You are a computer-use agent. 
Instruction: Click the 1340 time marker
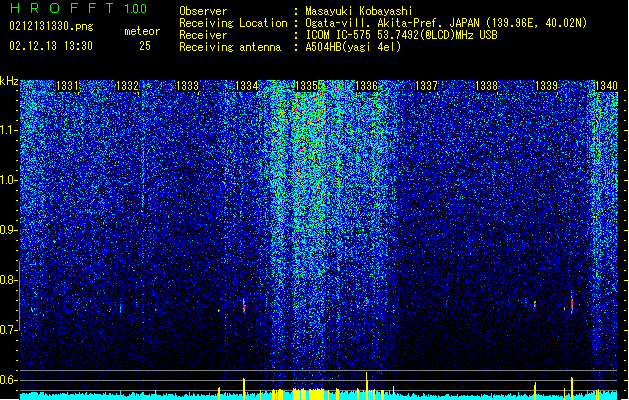[x=606, y=86]
